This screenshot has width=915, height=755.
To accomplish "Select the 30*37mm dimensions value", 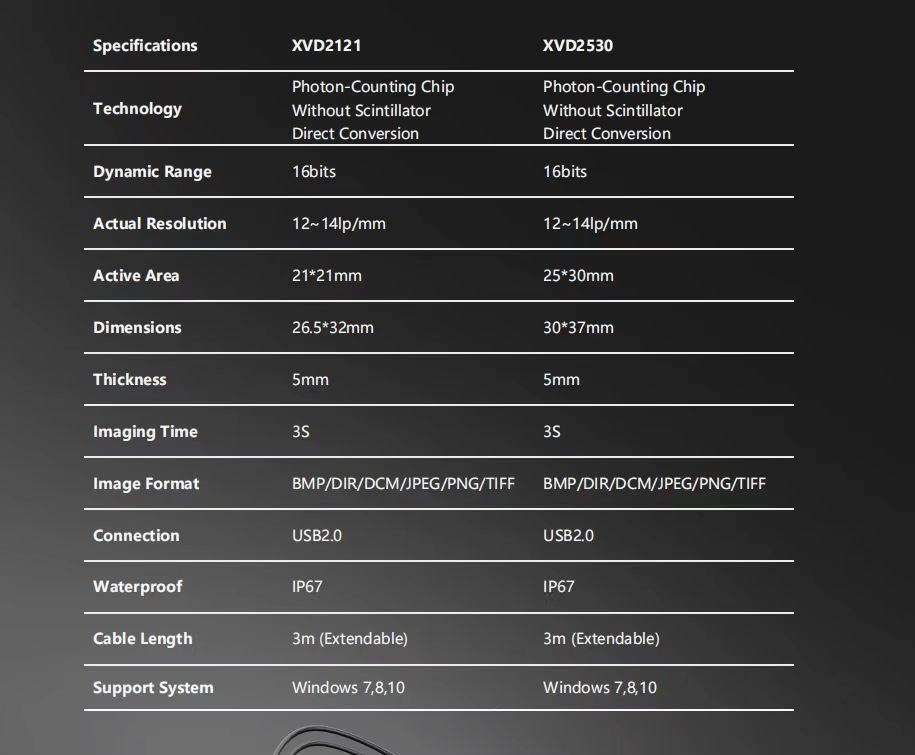I will tap(578, 327).
